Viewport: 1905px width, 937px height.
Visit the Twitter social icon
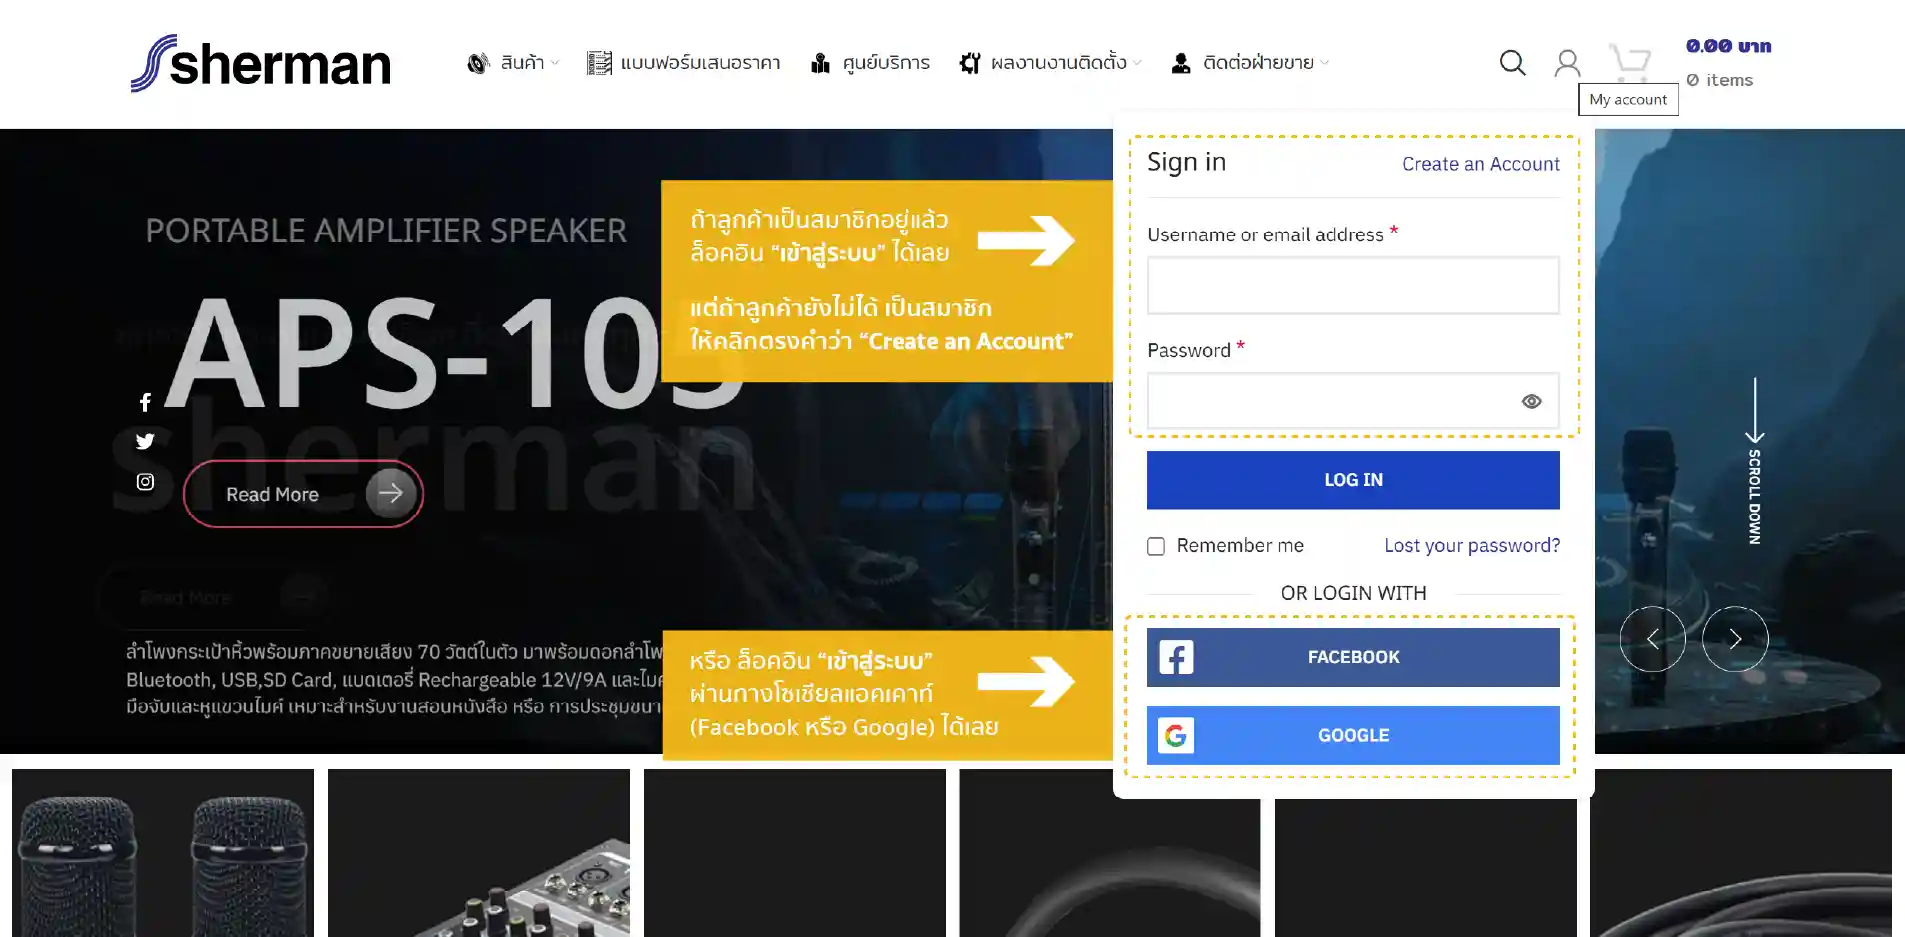click(x=145, y=441)
